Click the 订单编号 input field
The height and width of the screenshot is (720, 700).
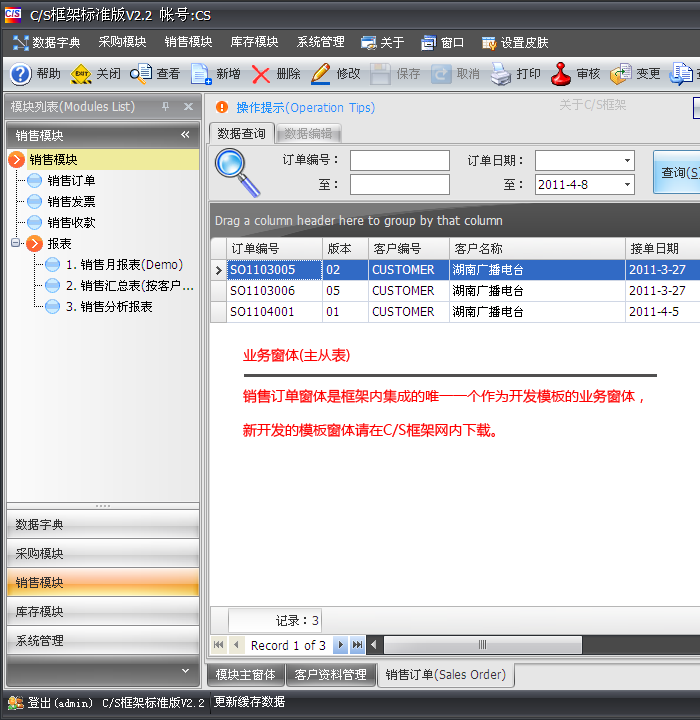pos(399,161)
